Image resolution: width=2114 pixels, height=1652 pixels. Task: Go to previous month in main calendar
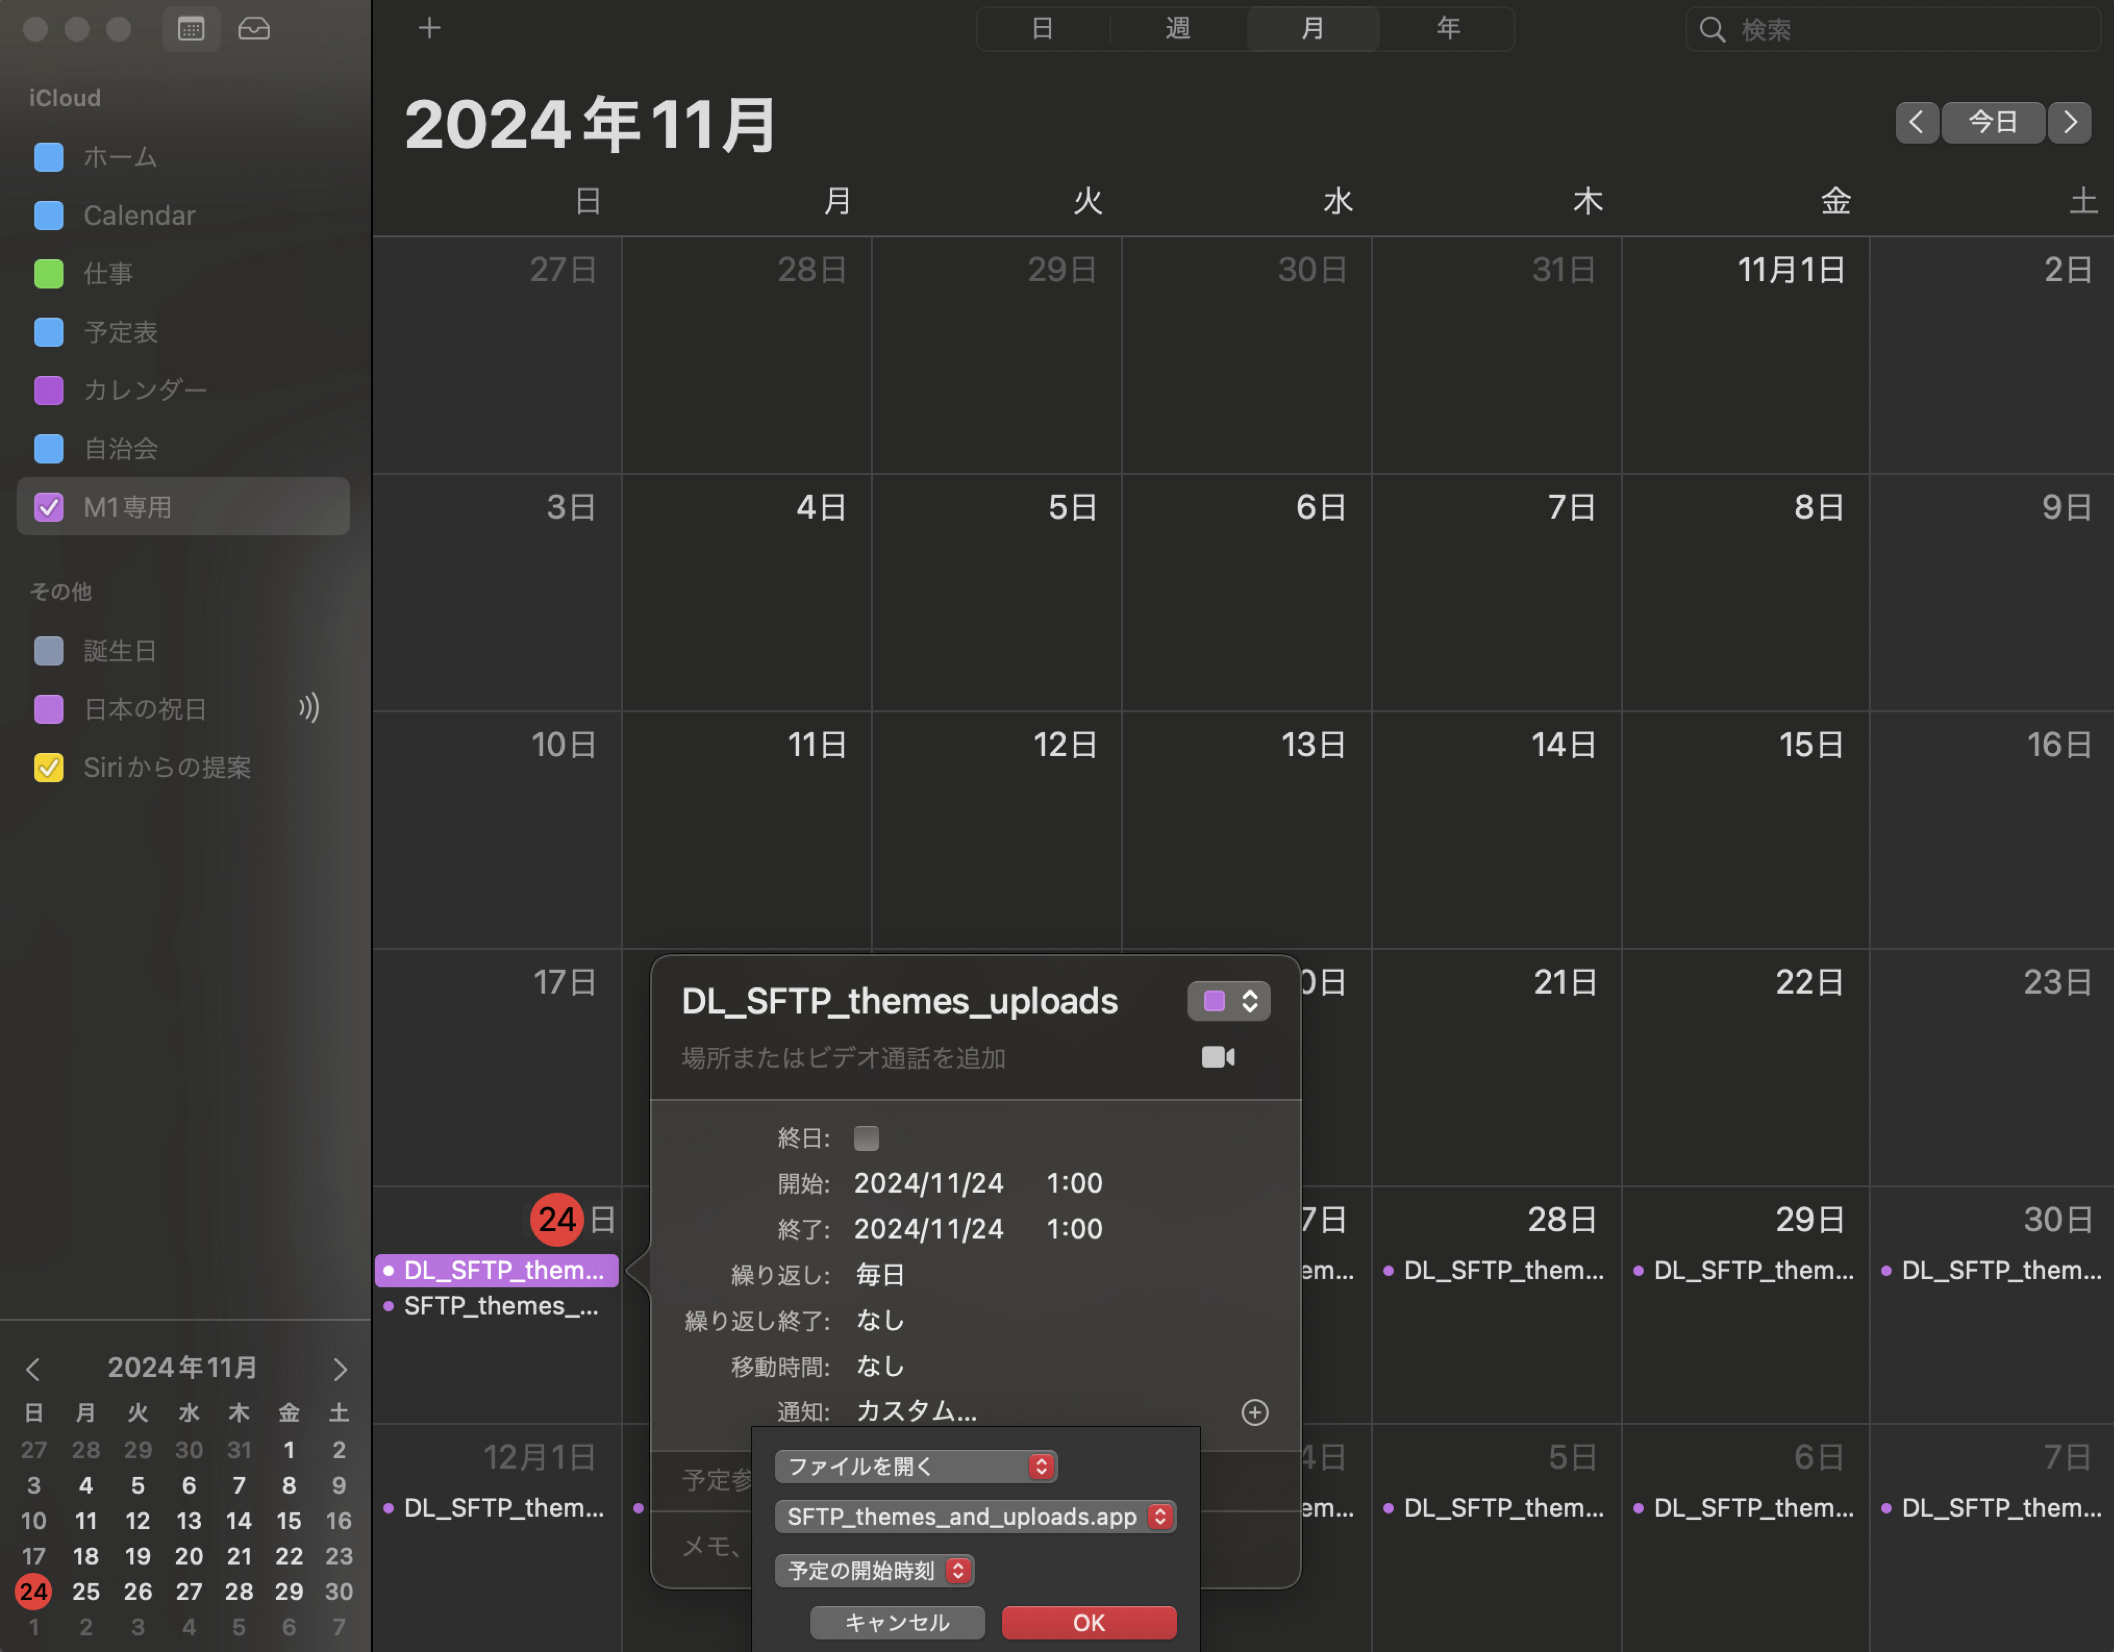(1916, 122)
